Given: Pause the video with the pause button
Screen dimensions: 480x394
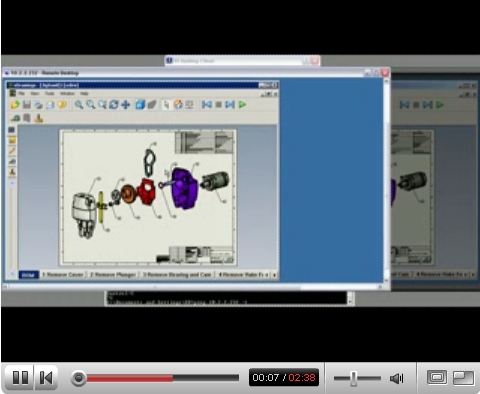Looking at the screenshot, I should (20, 378).
